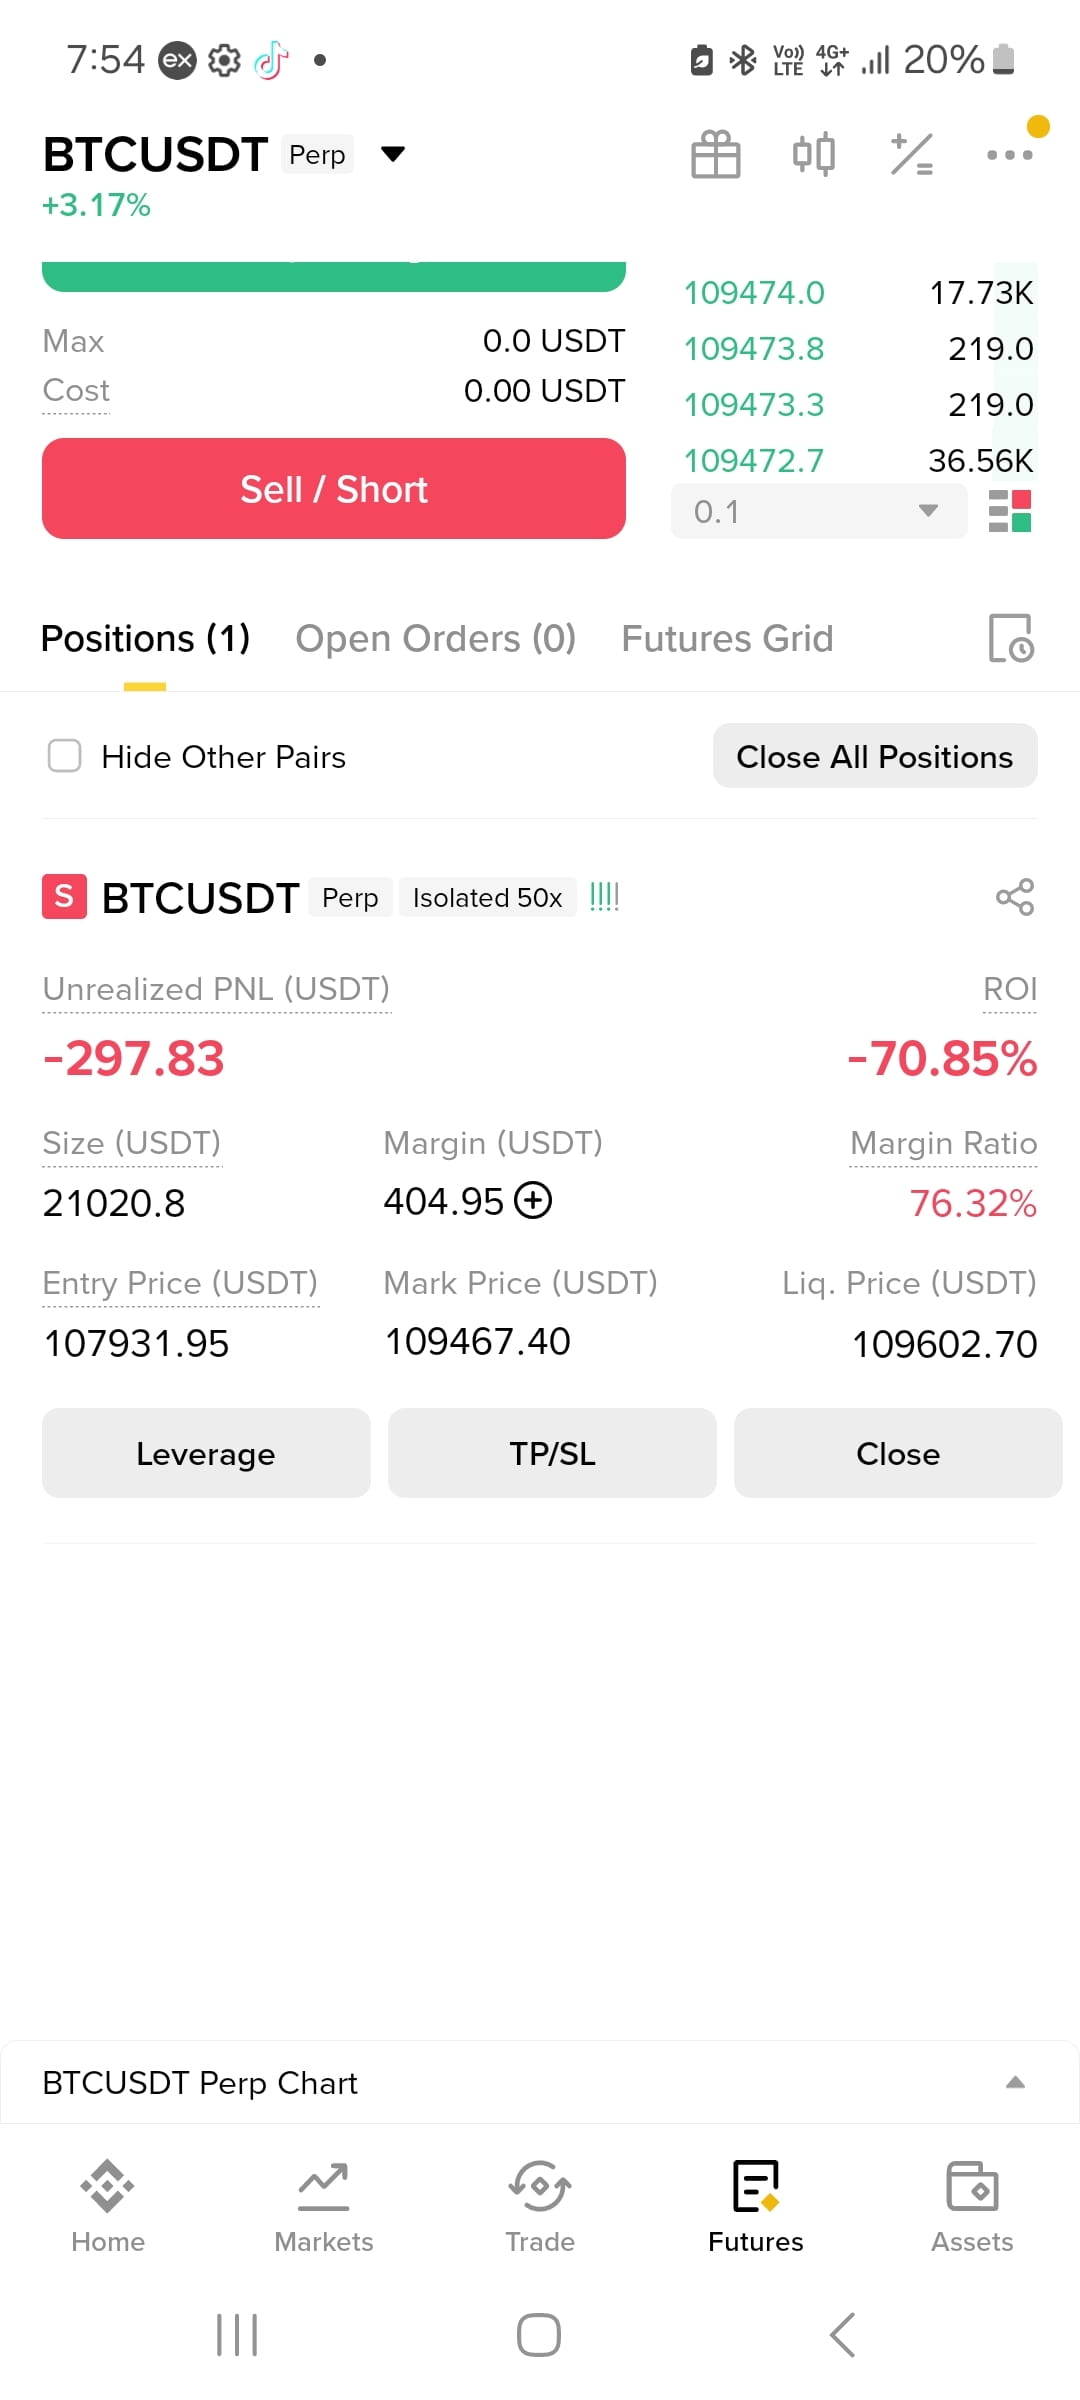Open the three-dot more options menu
The height and width of the screenshot is (2400, 1080).
click(x=1009, y=154)
